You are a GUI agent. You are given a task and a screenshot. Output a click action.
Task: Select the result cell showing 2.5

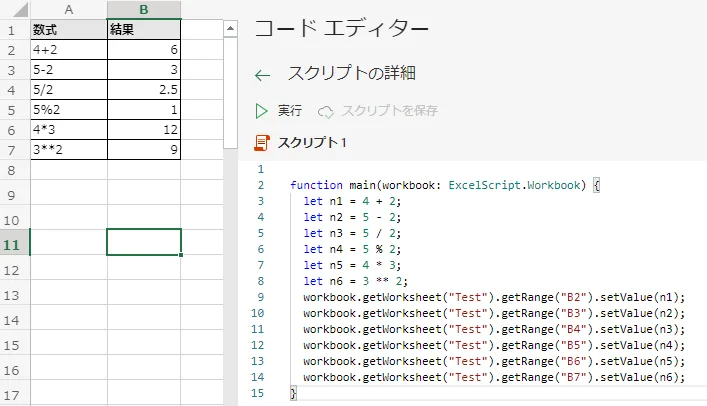(144, 89)
